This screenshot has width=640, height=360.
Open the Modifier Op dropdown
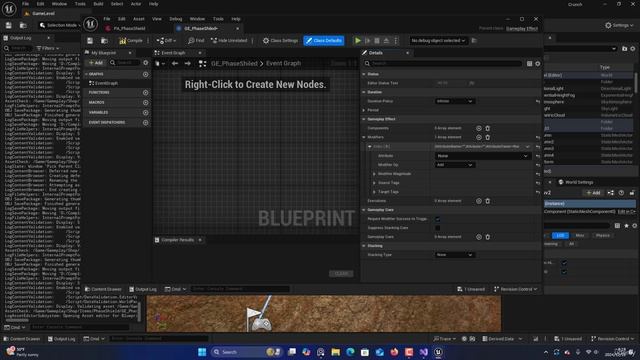(454, 165)
